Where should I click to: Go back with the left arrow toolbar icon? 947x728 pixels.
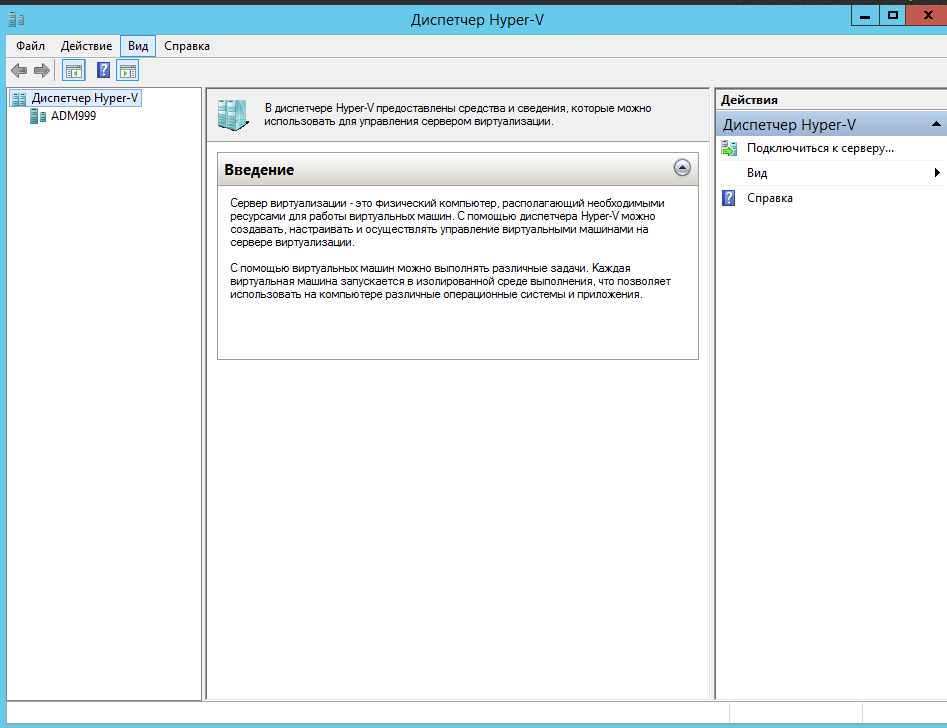click(19, 71)
